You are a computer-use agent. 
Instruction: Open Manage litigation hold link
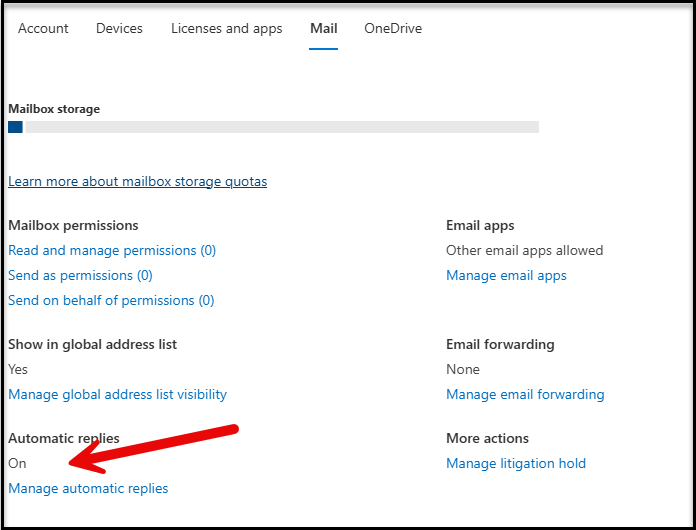pyautogui.click(x=516, y=463)
